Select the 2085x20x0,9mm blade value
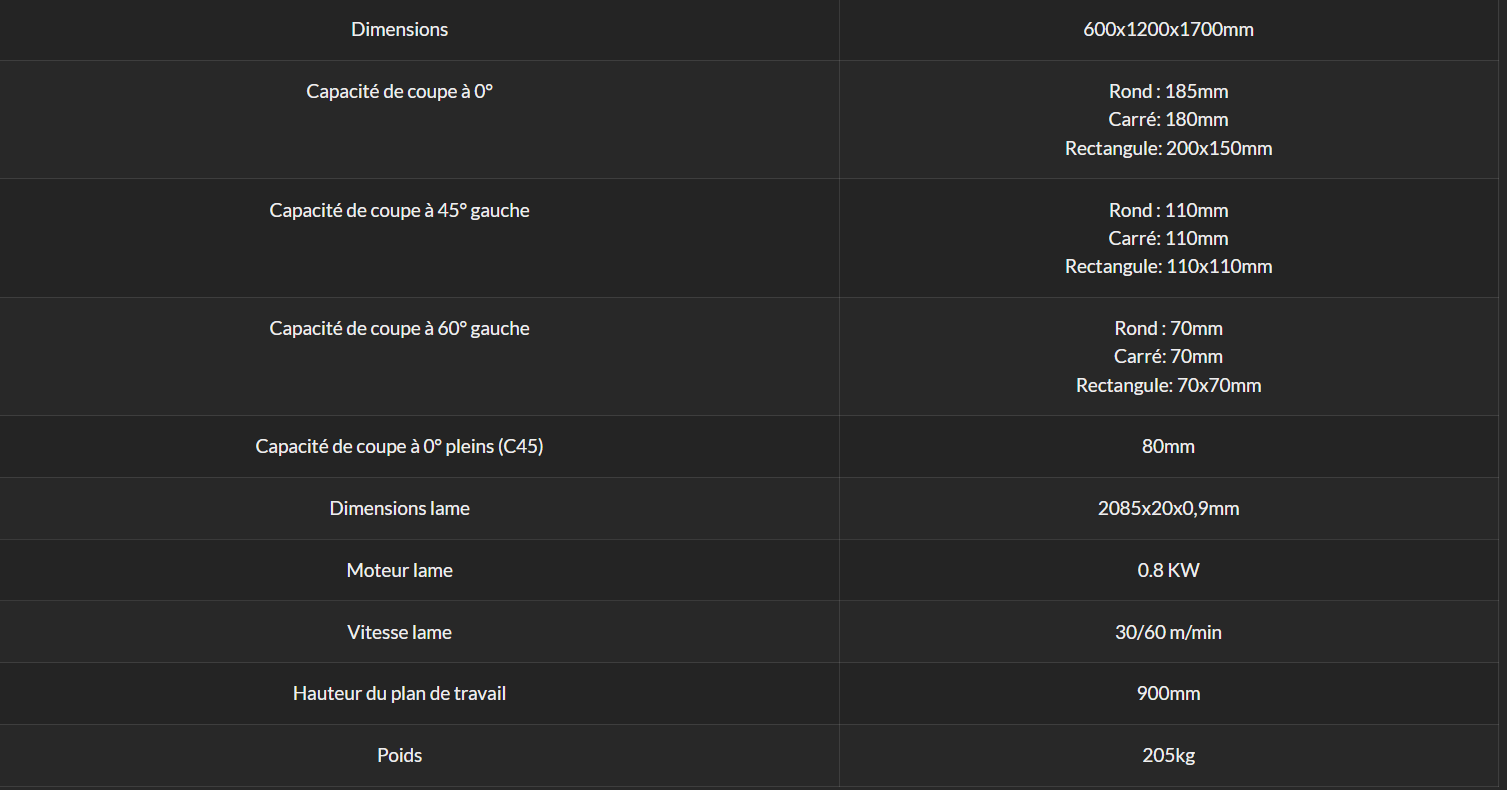This screenshot has height=790, width=1507. coord(1168,509)
